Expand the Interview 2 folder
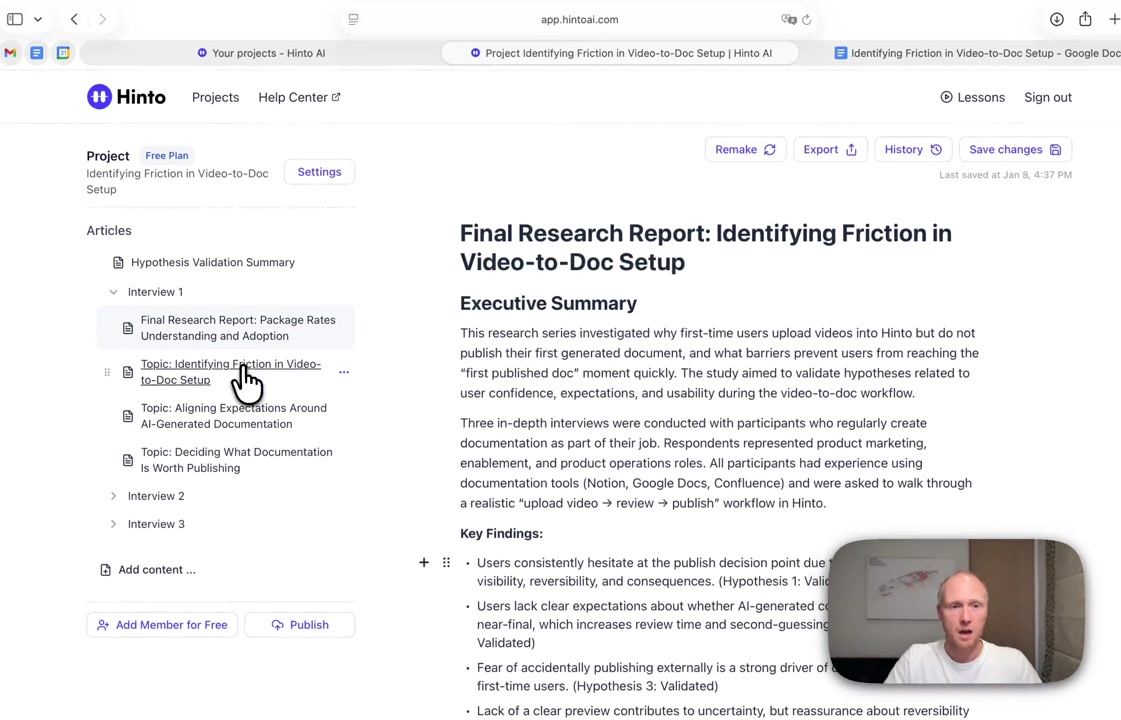Screen dimensions: 1121x720 (x=114, y=496)
